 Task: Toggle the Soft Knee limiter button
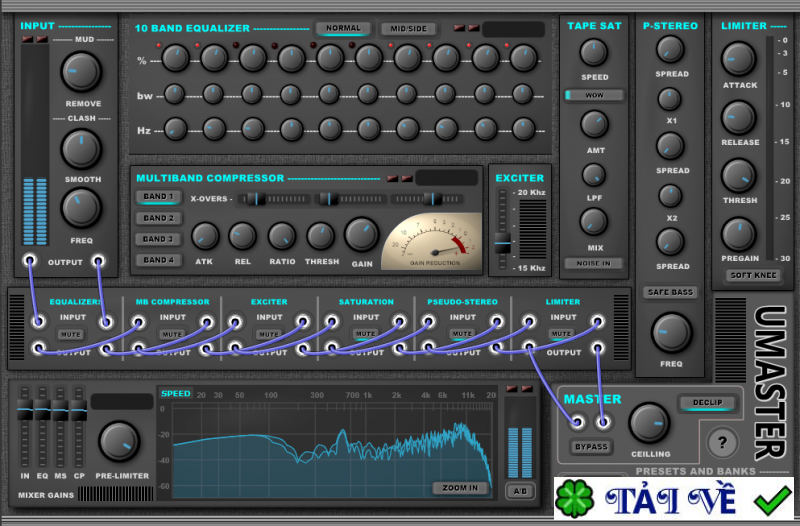tap(753, 275)
